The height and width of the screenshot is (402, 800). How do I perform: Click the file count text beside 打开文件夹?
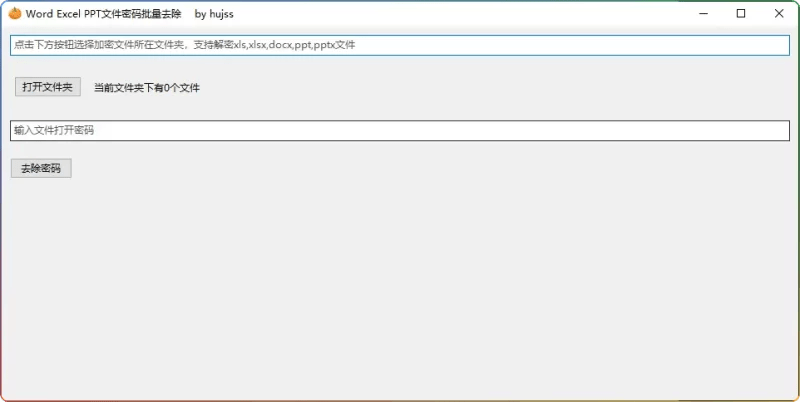click(x=147, y=88)
